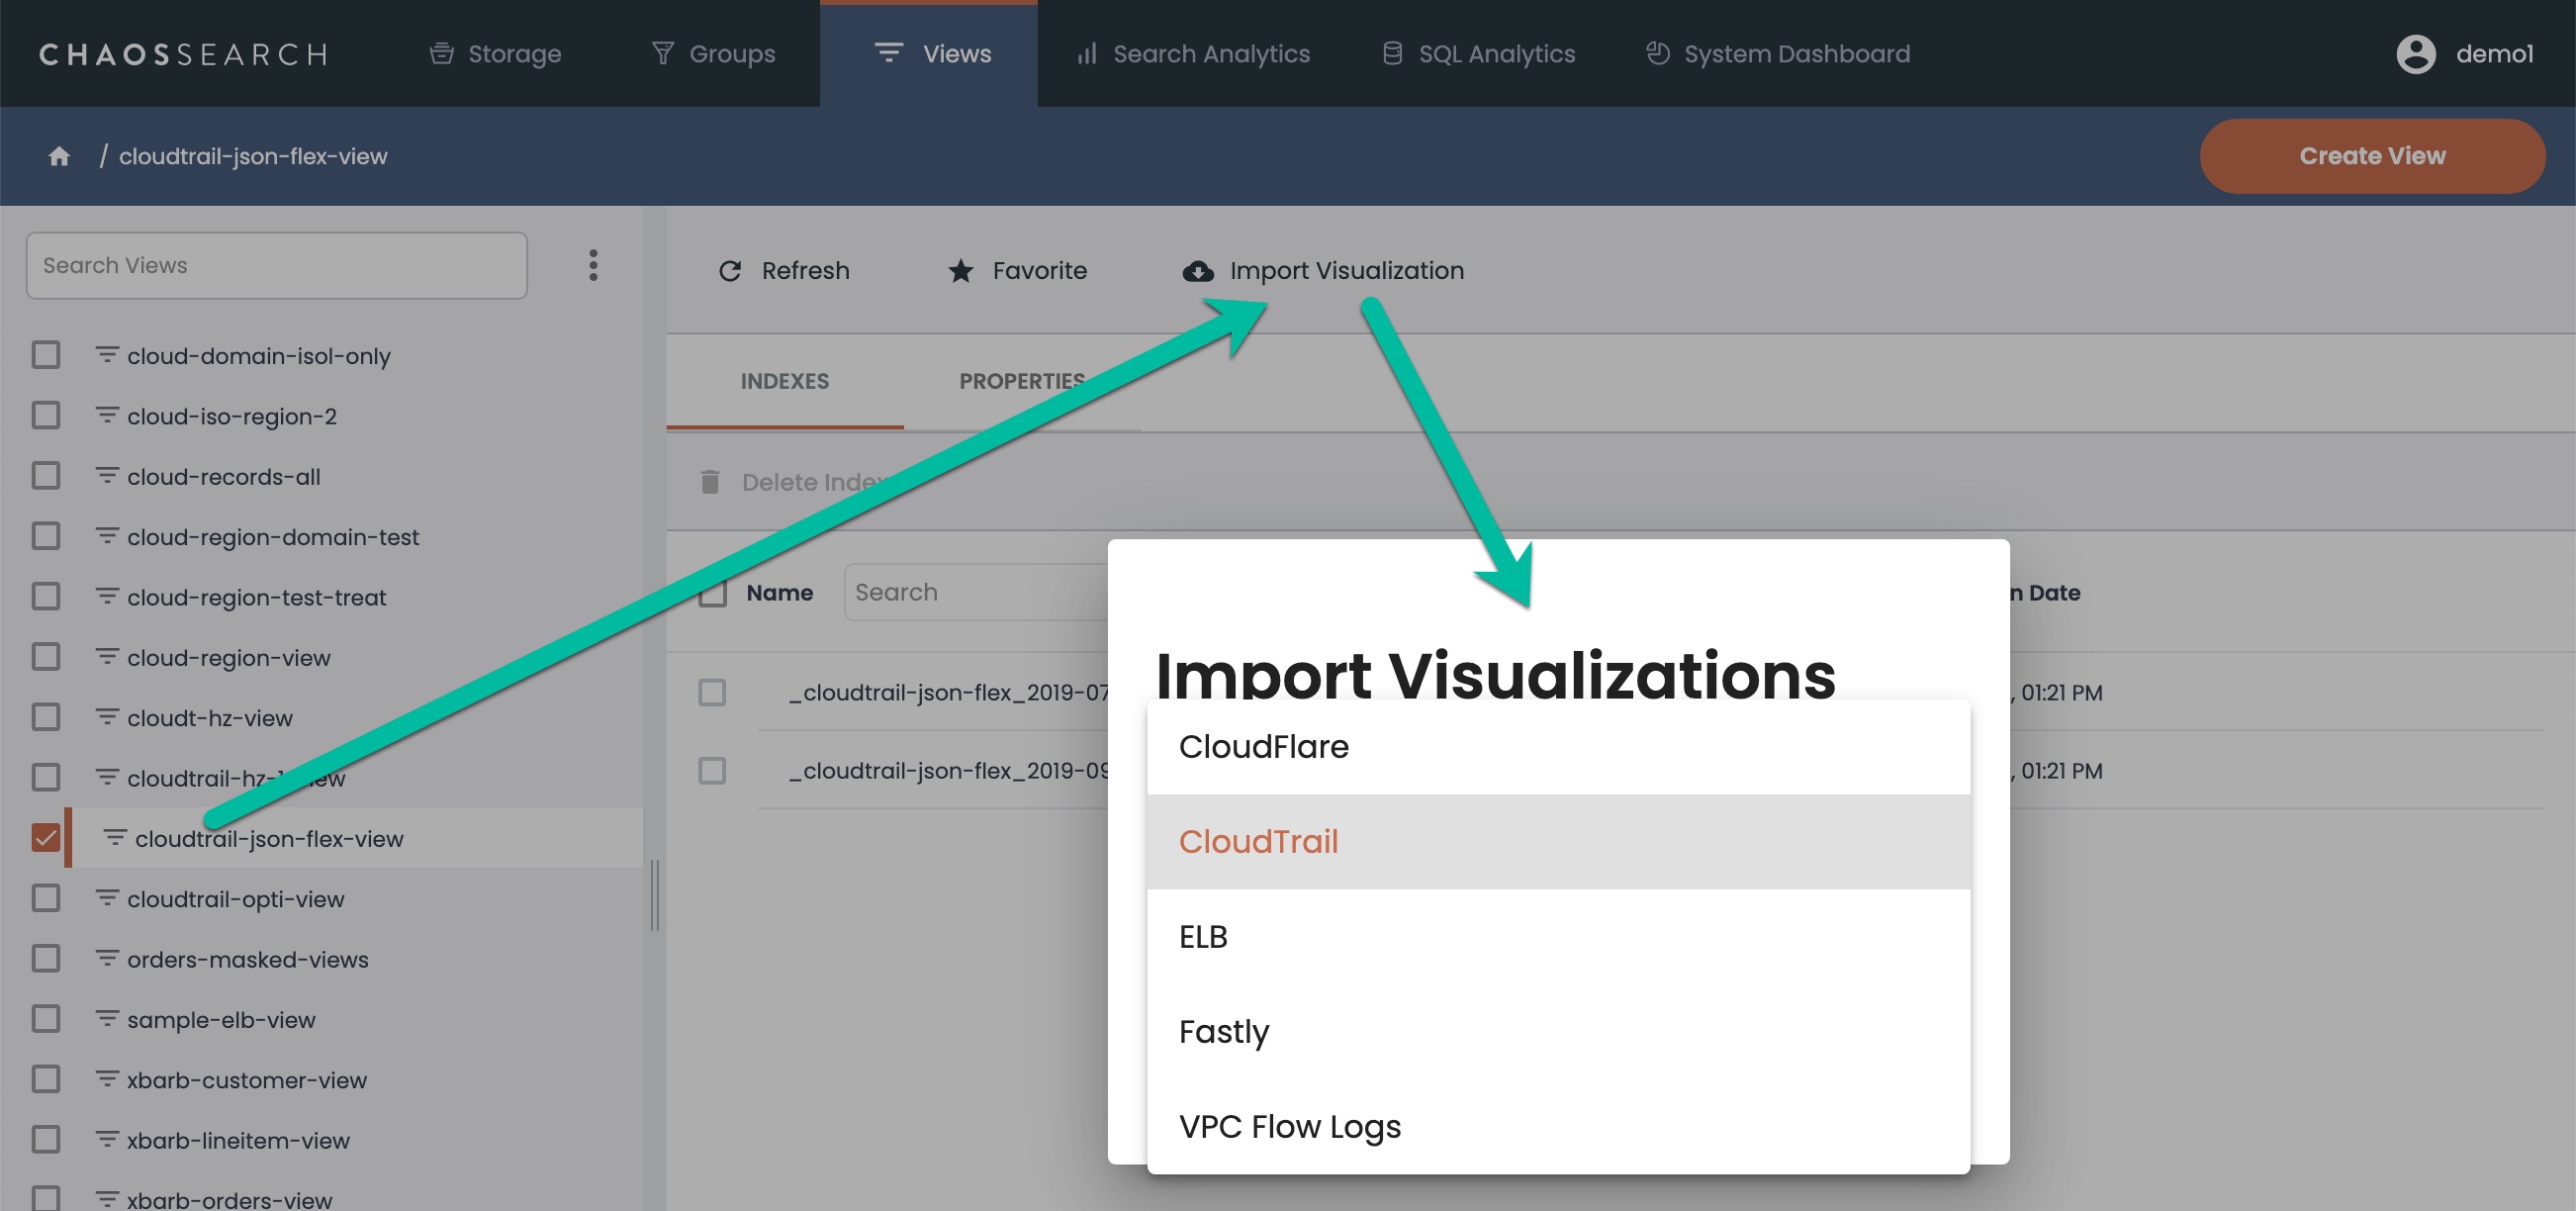Select CloudTrail in the dropdown list
This screenshot has width=2576, height=1211.
(x=1257, y=842)
